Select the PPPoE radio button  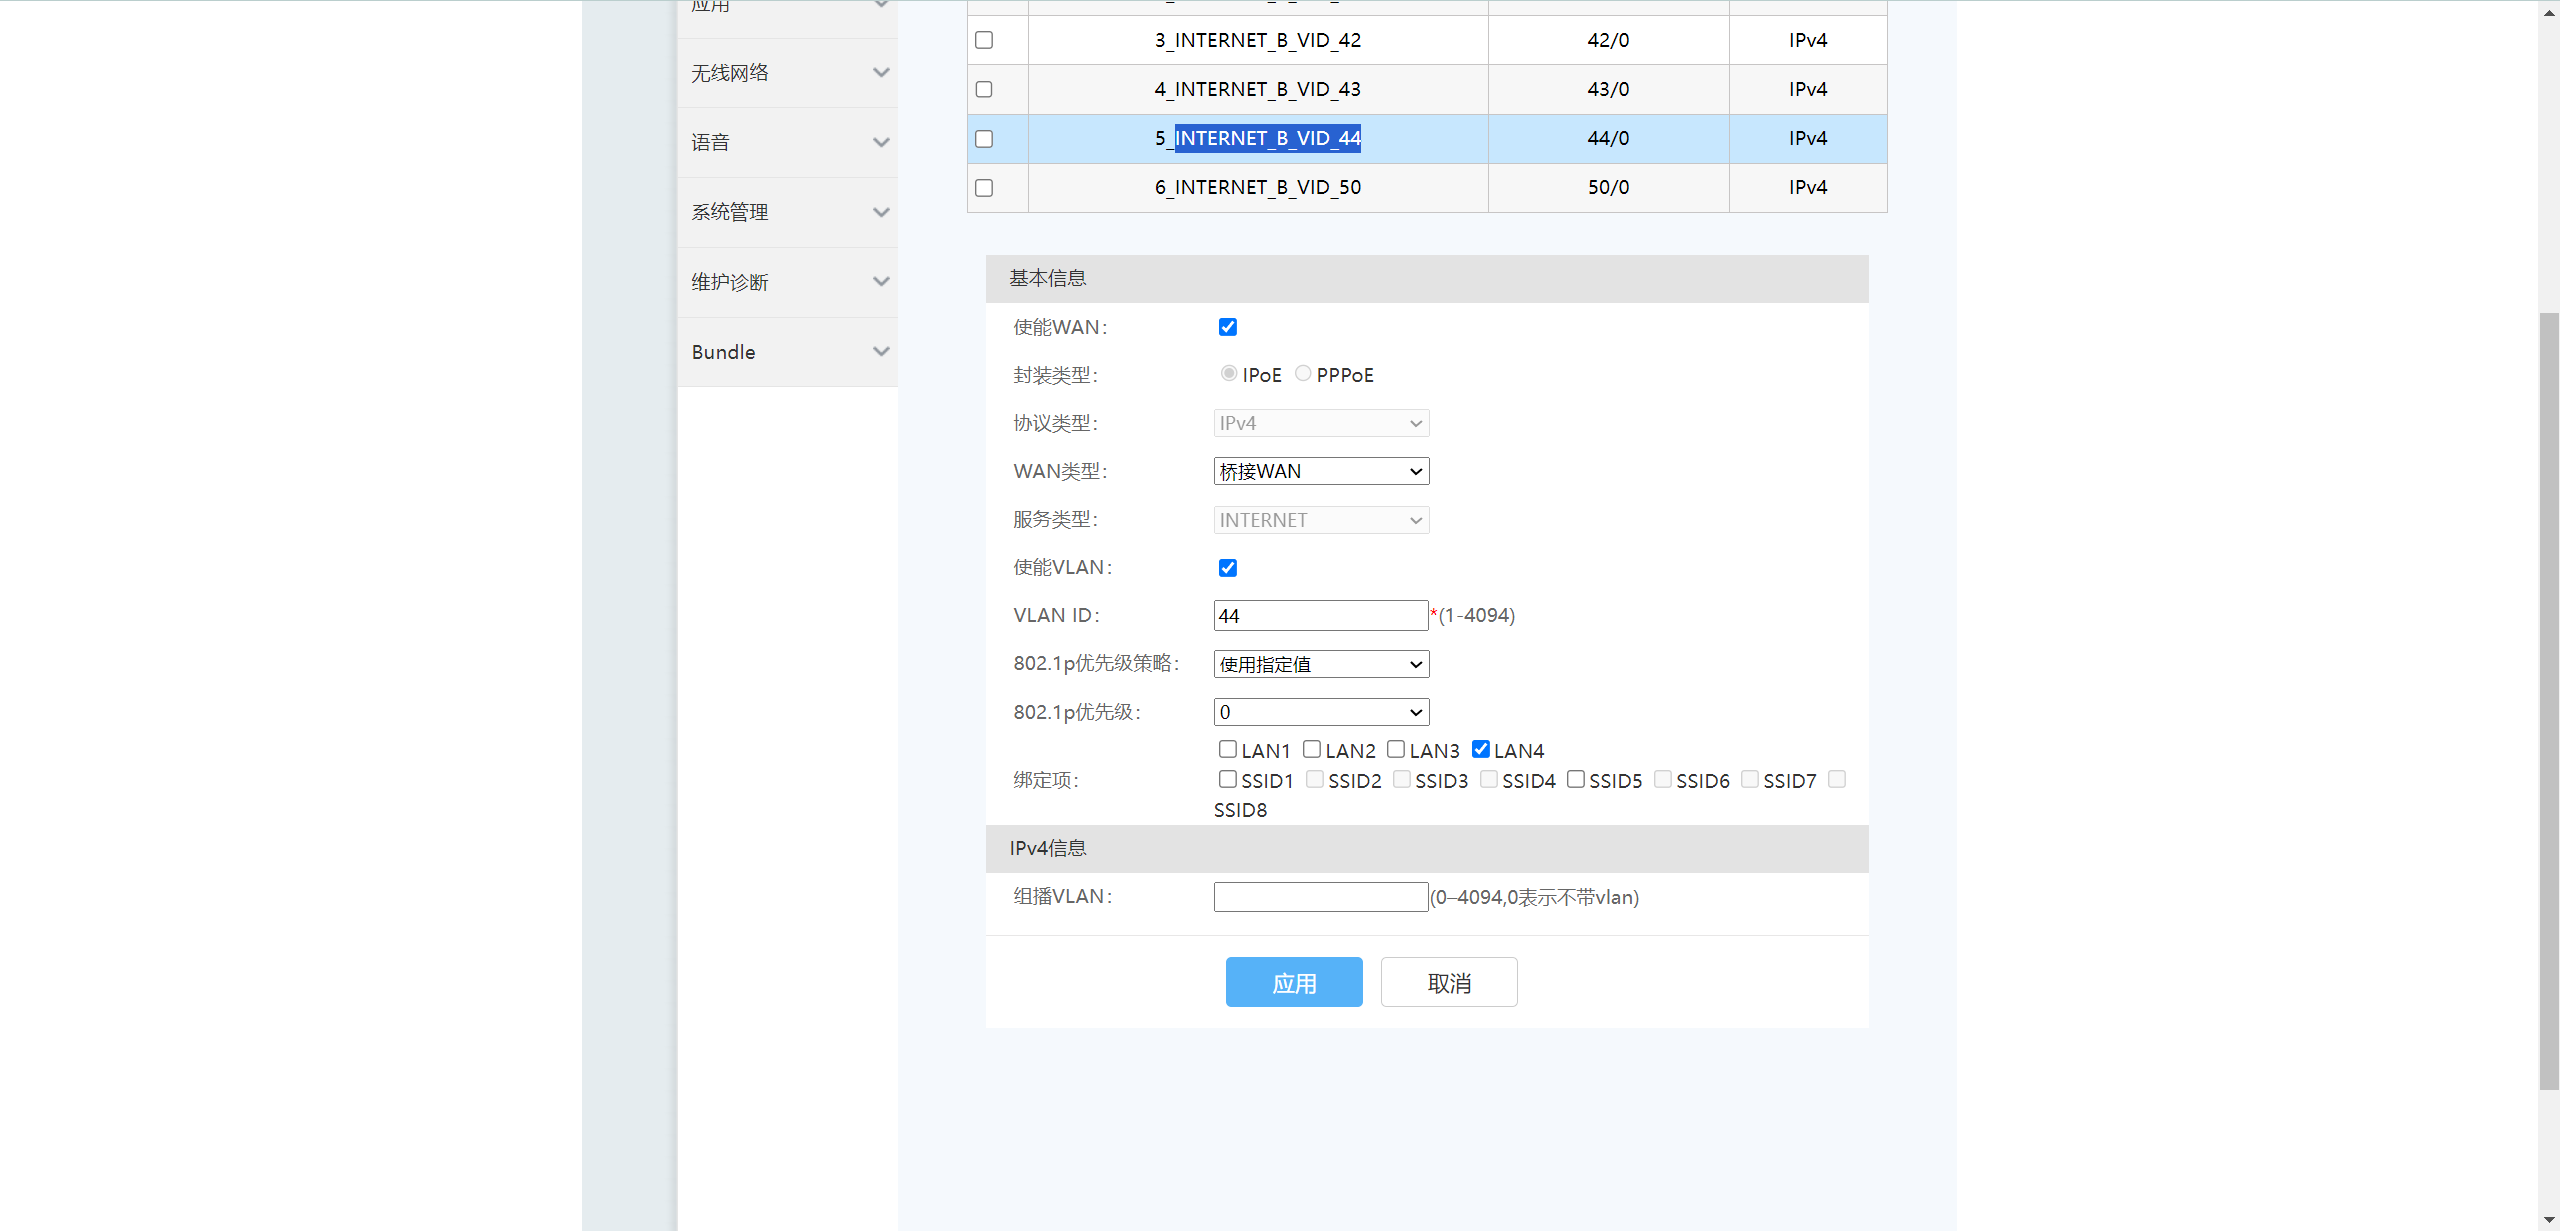pos(1303,374)
